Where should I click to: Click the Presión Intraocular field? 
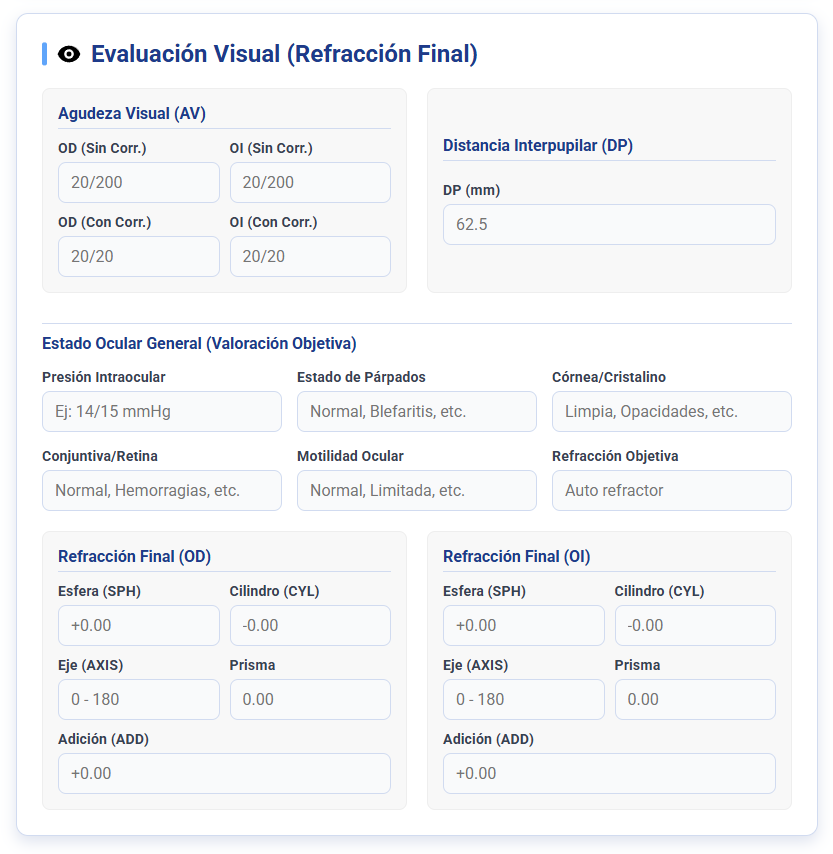click(x=162, y=411)
